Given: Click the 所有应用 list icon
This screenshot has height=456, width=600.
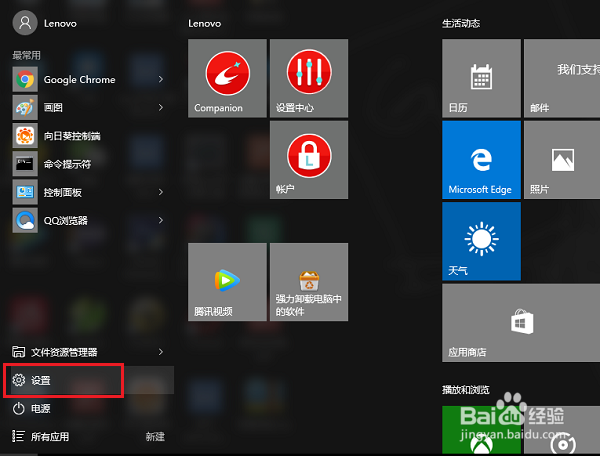Looking at the screenshot, I should coord(18,436).
